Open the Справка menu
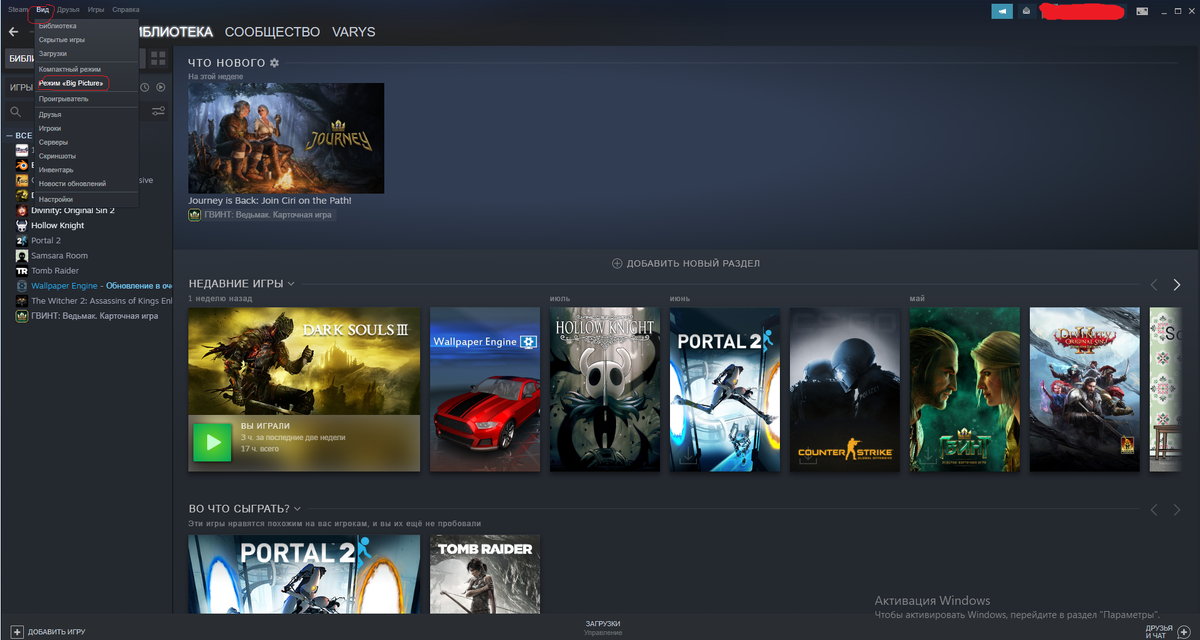Image resolution: width=1200 pixels, height=640 pixels. pos(126,9)
